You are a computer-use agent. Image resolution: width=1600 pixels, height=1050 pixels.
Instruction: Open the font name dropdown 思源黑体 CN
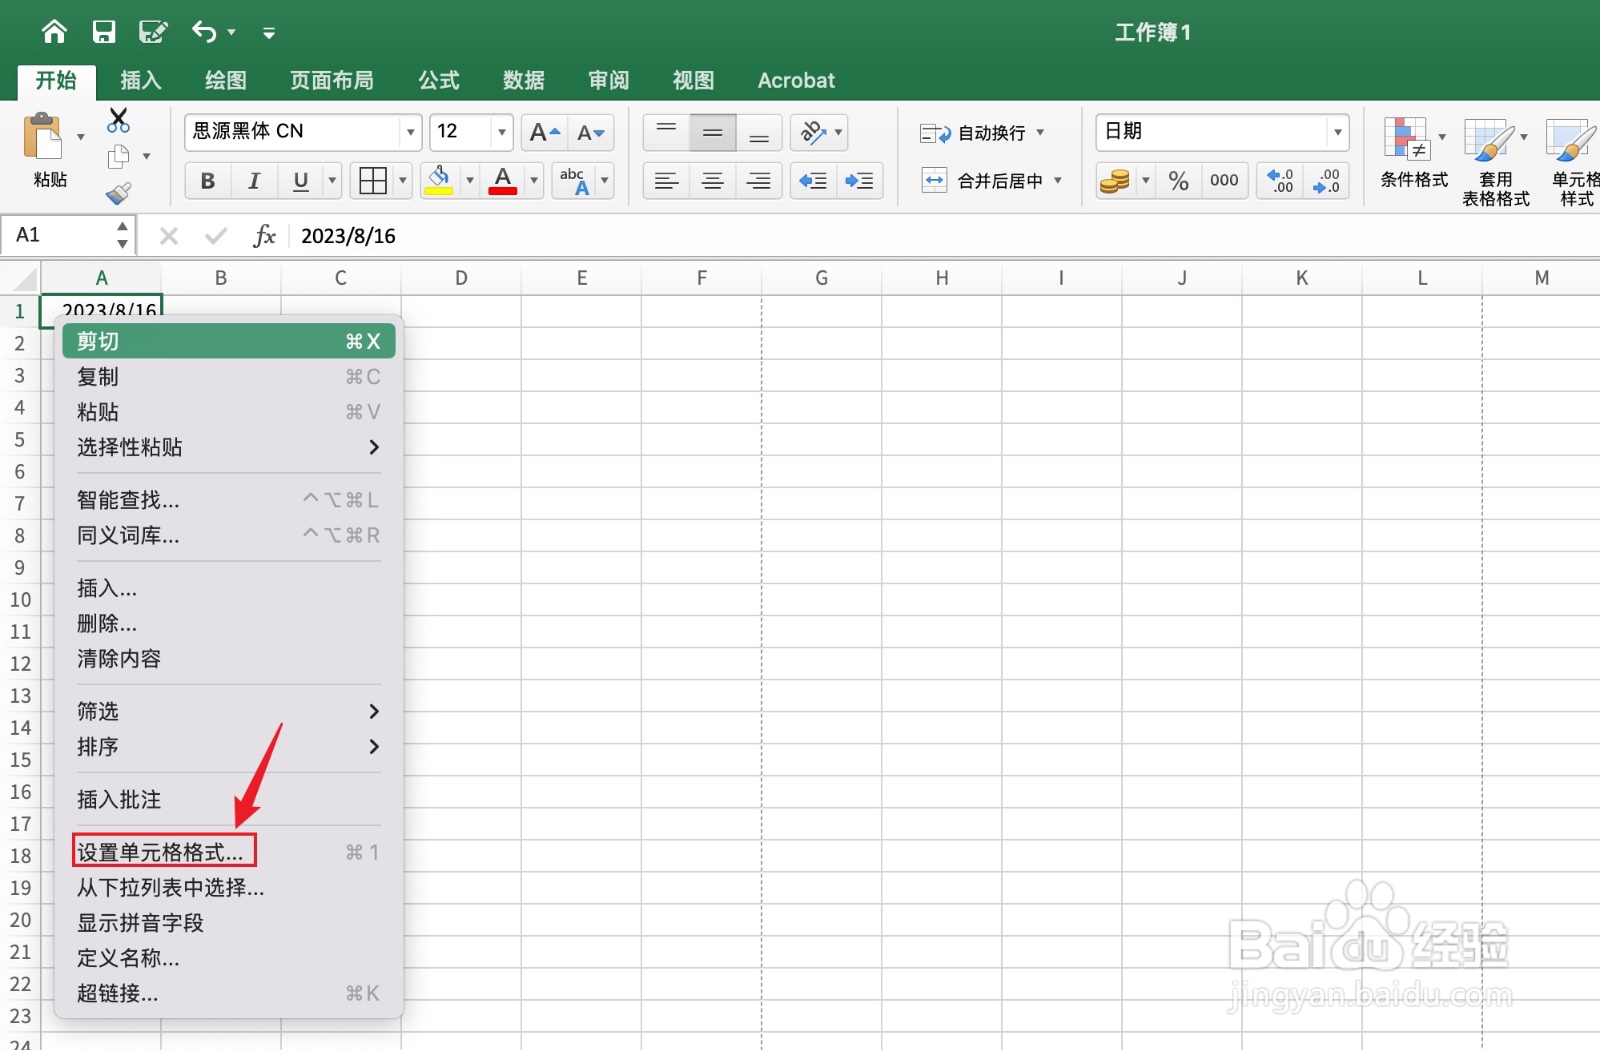pyautogui.click(x=410, y=132)
